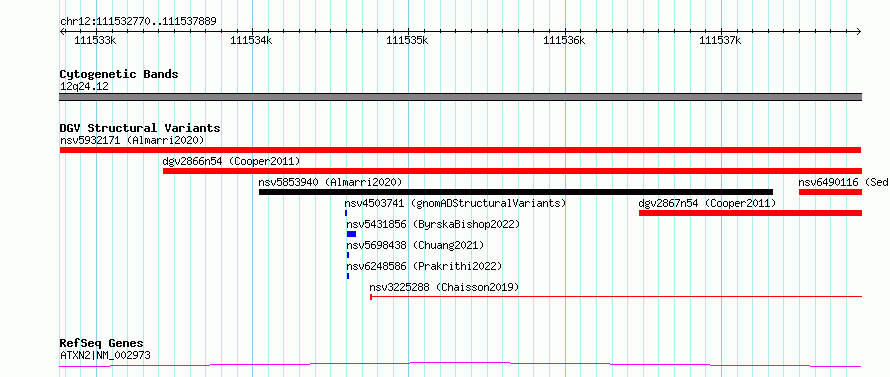Select the blue nsv5698438 Chuang2021 marker
The height and width of the screenshot is (377, 890).
point(348,255)
